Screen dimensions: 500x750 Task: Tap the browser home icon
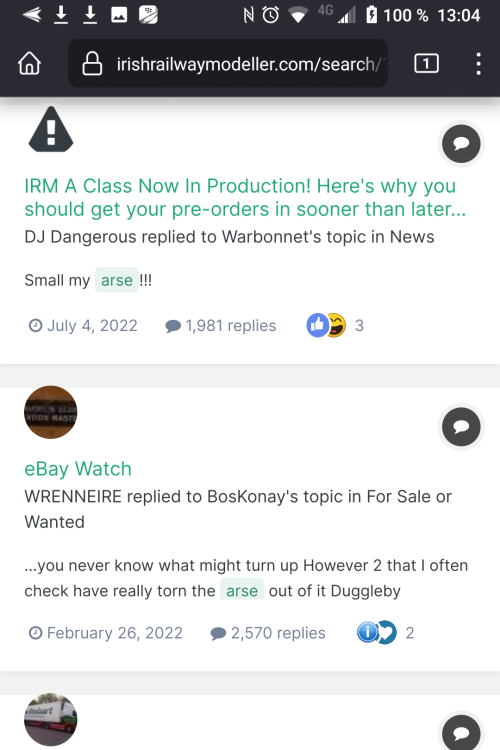tap(29, 63)
